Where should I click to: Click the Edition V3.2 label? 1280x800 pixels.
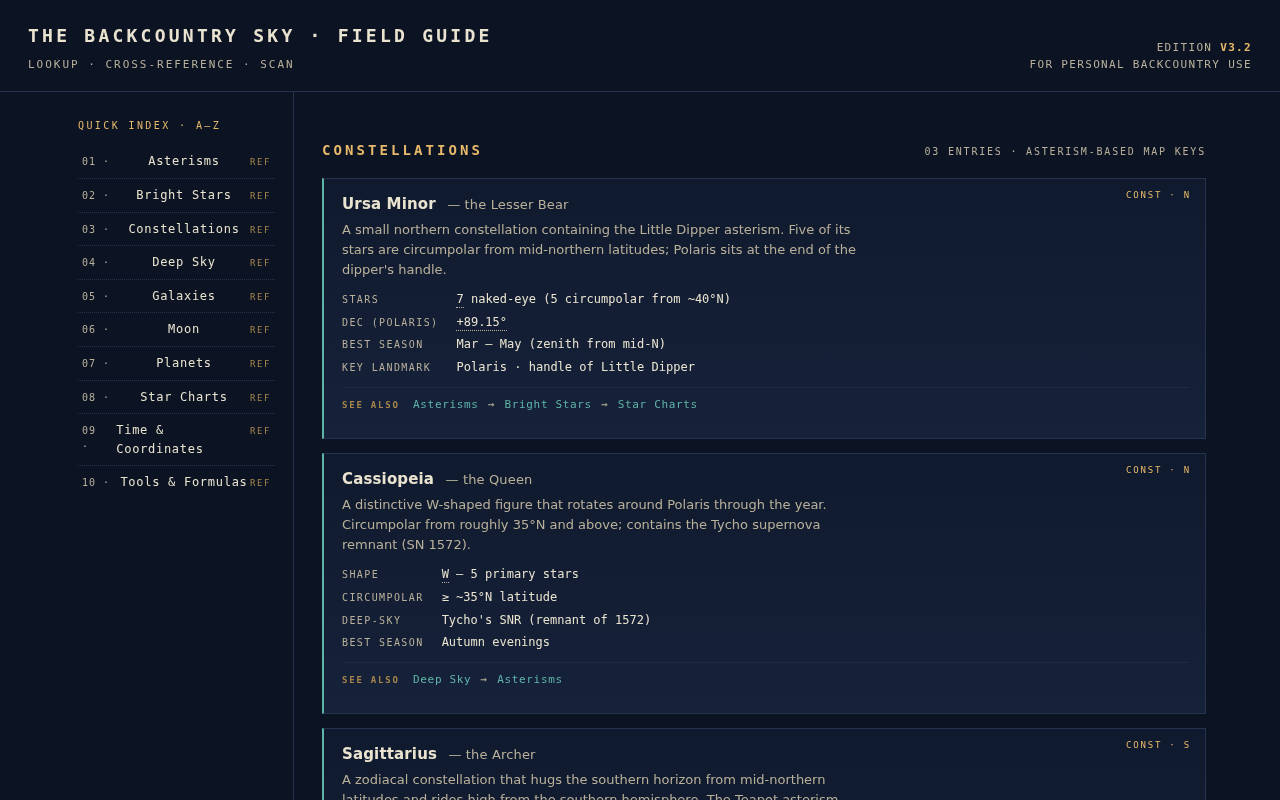pos(1204,48)
